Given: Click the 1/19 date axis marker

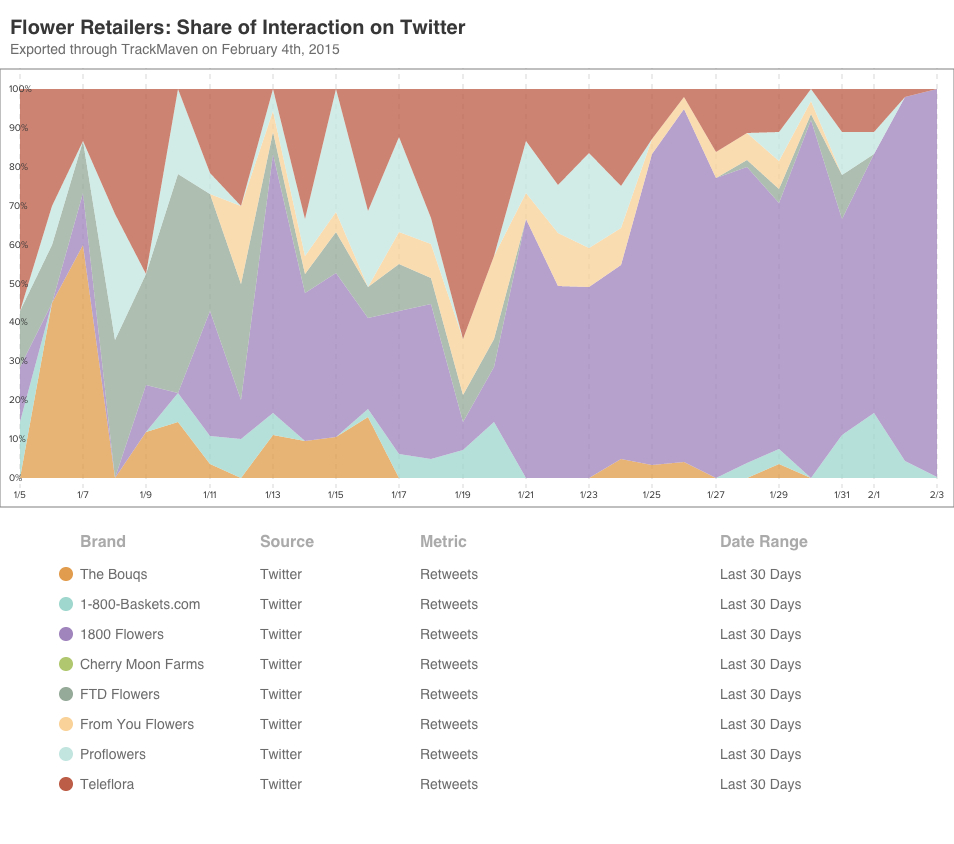Looking at the screenshot, I should click(462, 494).
